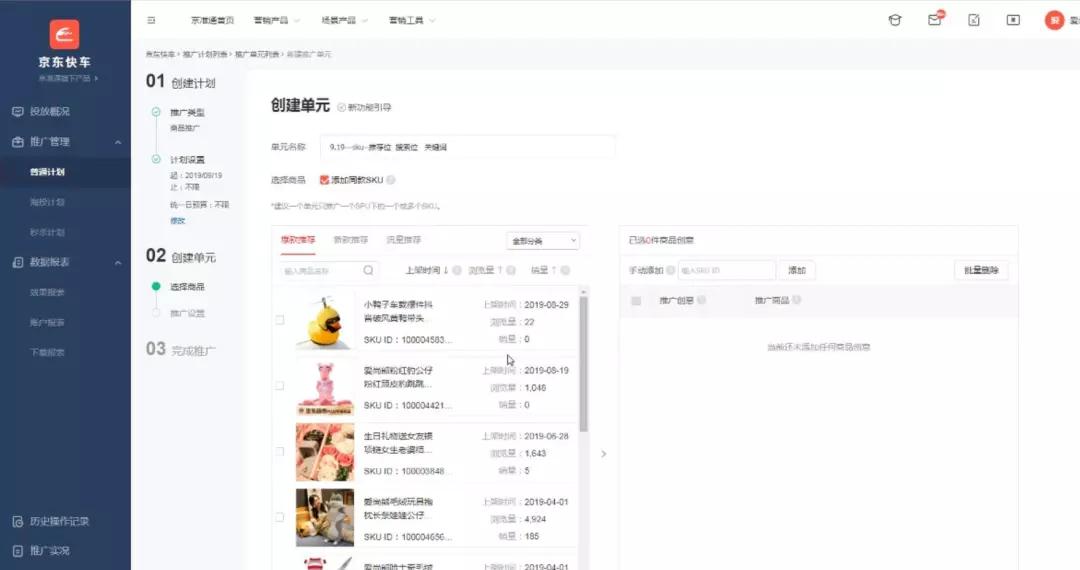Screen dimensions: 1080x570
Task: Open the 全部分类 category dropdown
Action: click(543, 241)
